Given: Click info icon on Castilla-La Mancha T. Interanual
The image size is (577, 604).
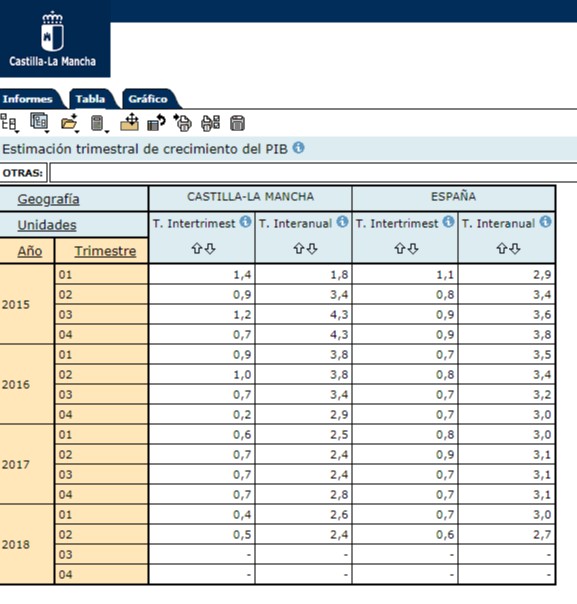Looking at the screenshot, I should point(342,222).
